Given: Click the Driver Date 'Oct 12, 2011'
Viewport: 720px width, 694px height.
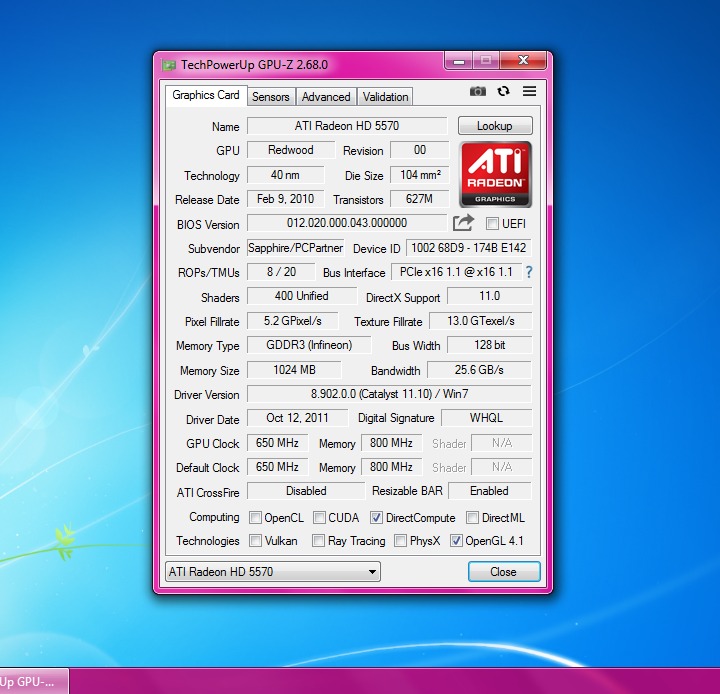Looking at the screenshot, I should pyautogui.click(x=298, y=418).
